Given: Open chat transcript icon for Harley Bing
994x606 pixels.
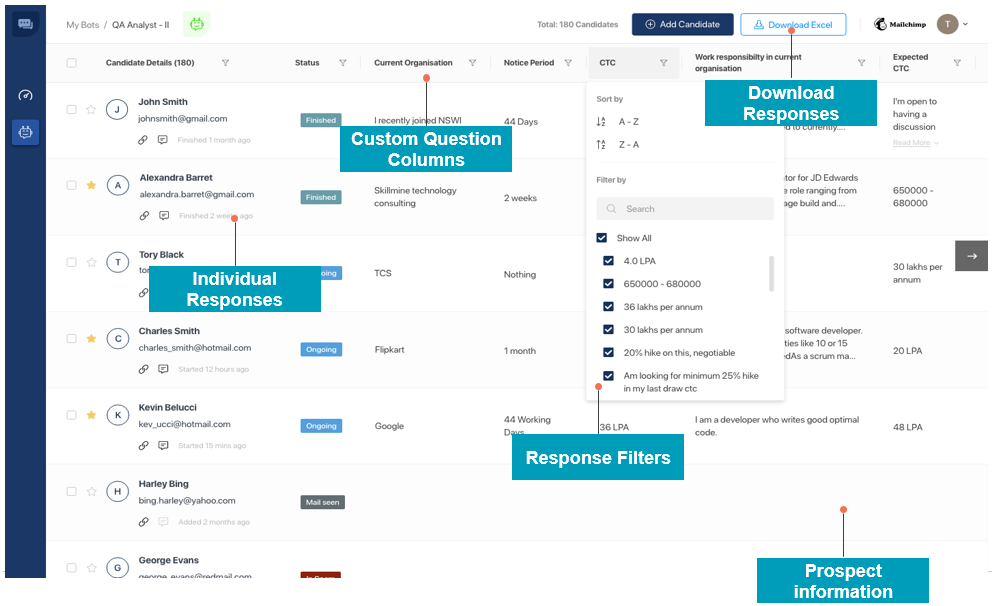Looking at the screenshot, I should [164, 522].
